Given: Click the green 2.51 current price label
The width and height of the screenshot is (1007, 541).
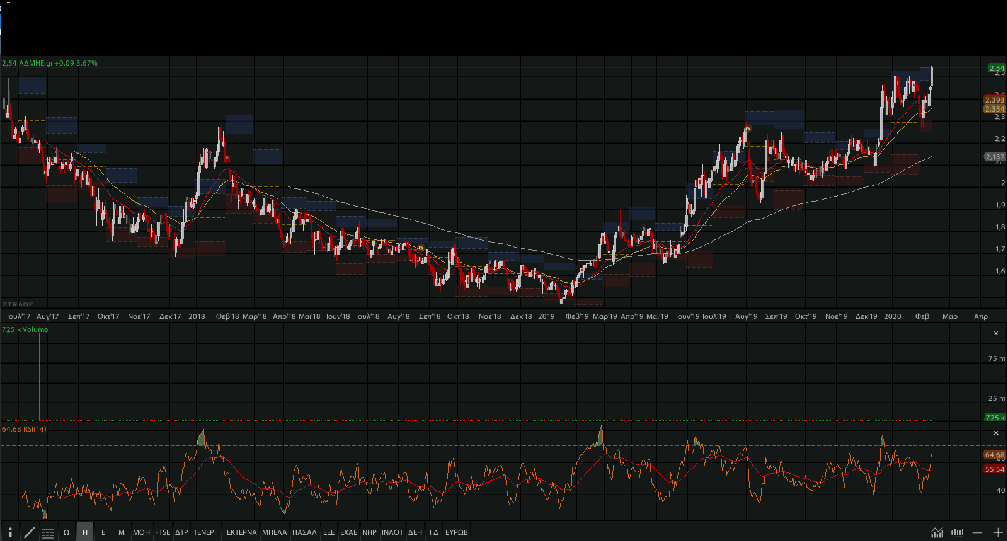Looking at the screenshot, I should (x=994, y=68).
